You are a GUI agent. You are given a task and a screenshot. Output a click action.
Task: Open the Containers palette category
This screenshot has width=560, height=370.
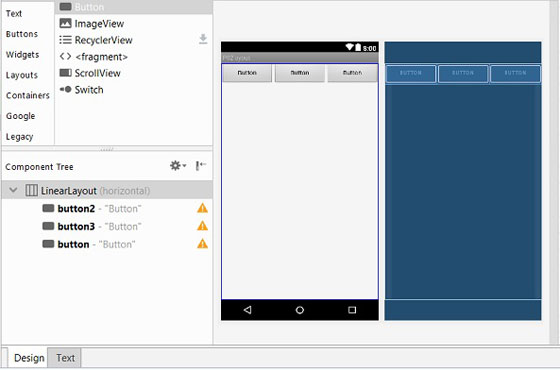coord(28,95)
